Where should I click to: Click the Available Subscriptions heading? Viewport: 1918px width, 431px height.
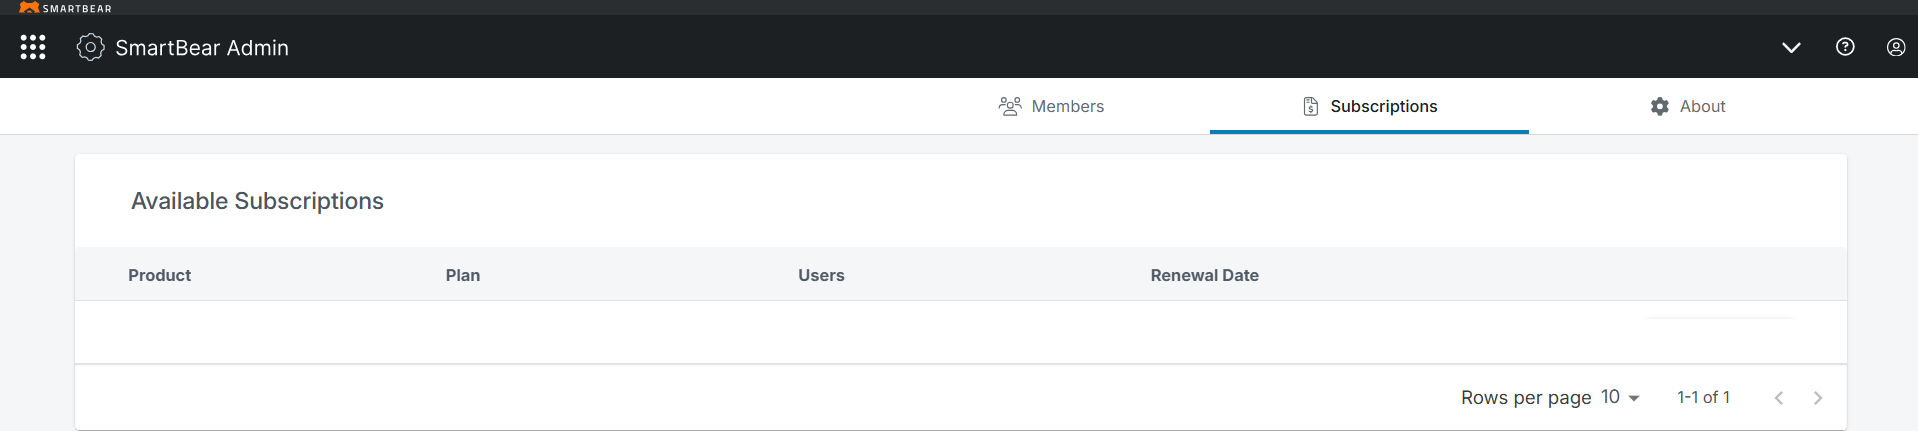tap(257, 201)
